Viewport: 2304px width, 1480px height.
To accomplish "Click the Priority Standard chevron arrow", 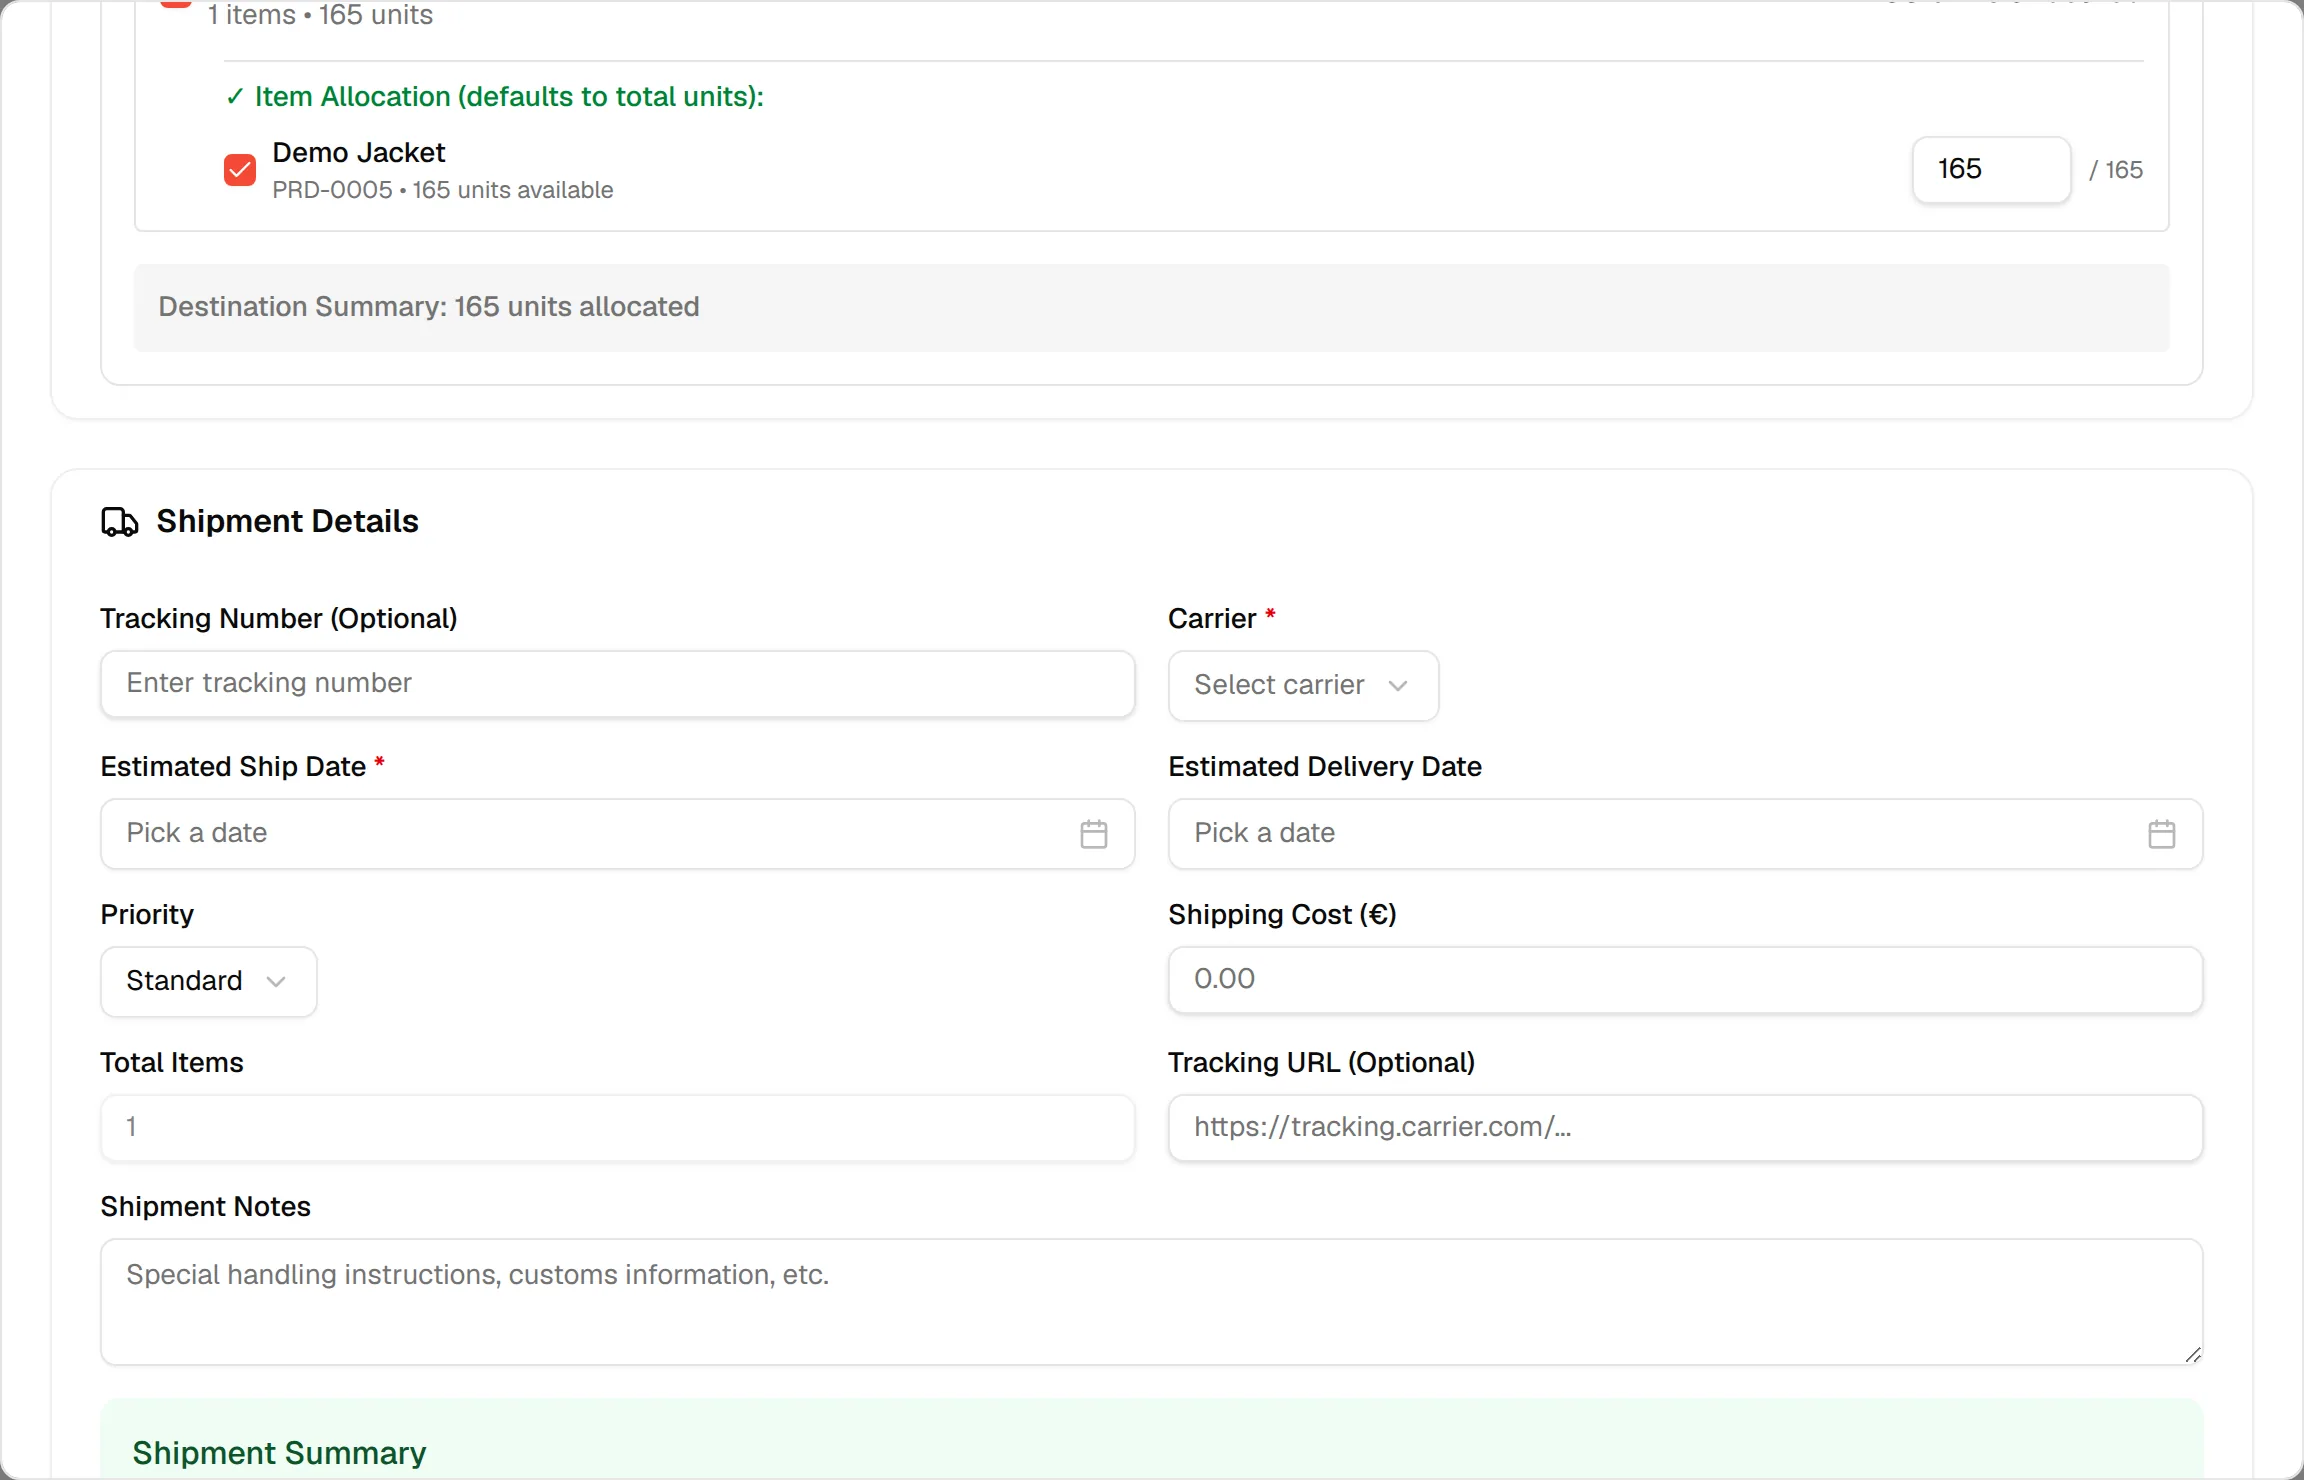I will (276, 981).
